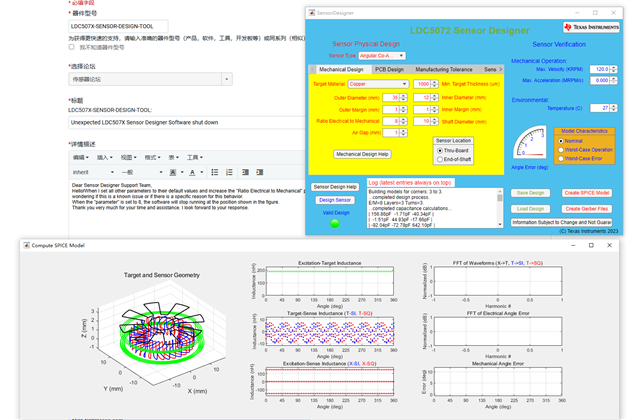This screenshot has height=420, width=640.
Task: Open the 工具 (Tools) menu in the editor
Action: coord(195,157)
